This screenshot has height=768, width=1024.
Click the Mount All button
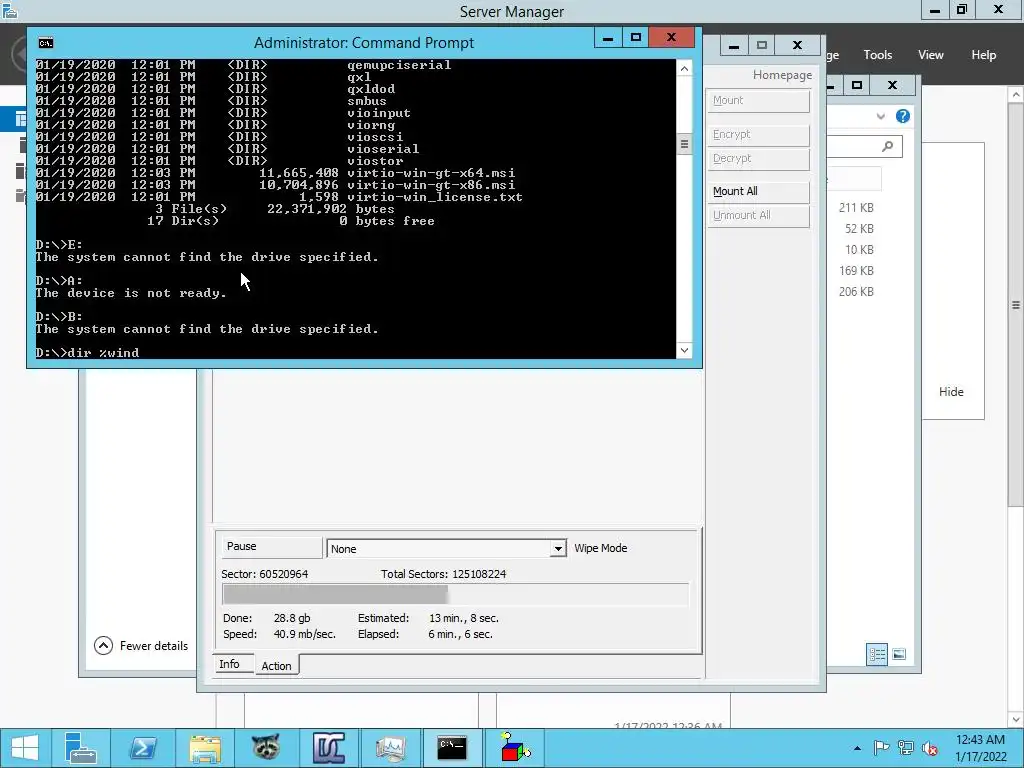tap(758, 191)
